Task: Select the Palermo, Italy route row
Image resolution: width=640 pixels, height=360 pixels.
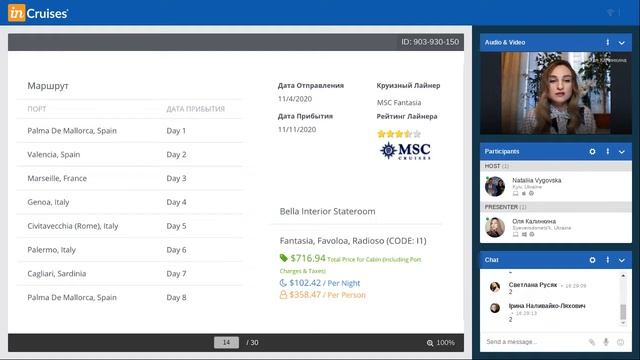Action: click(130, 250)
